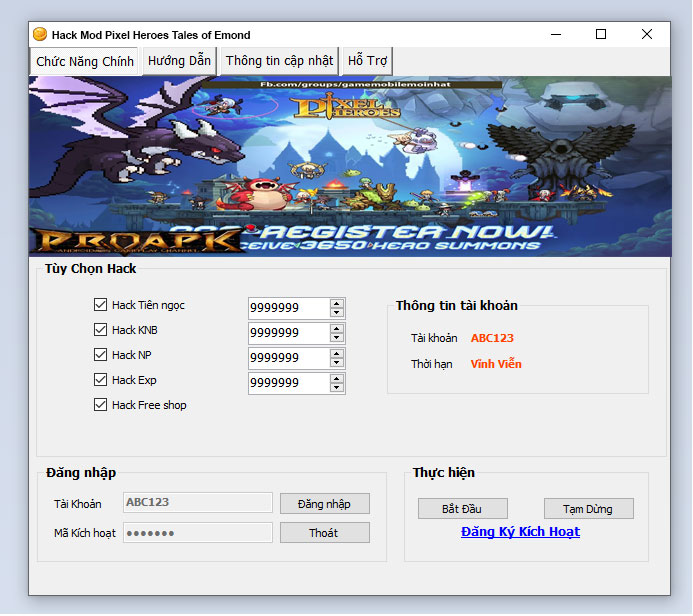Toggle the Hack KNB checkbox
The height and width of the screenshot is (616, 693).
tap(100, 330)
